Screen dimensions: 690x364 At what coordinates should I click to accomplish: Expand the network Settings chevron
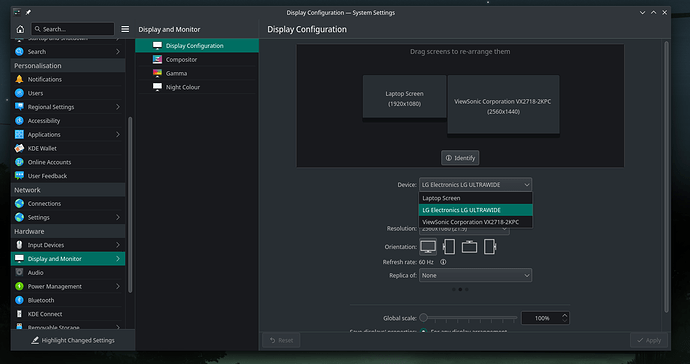(117, 217)
